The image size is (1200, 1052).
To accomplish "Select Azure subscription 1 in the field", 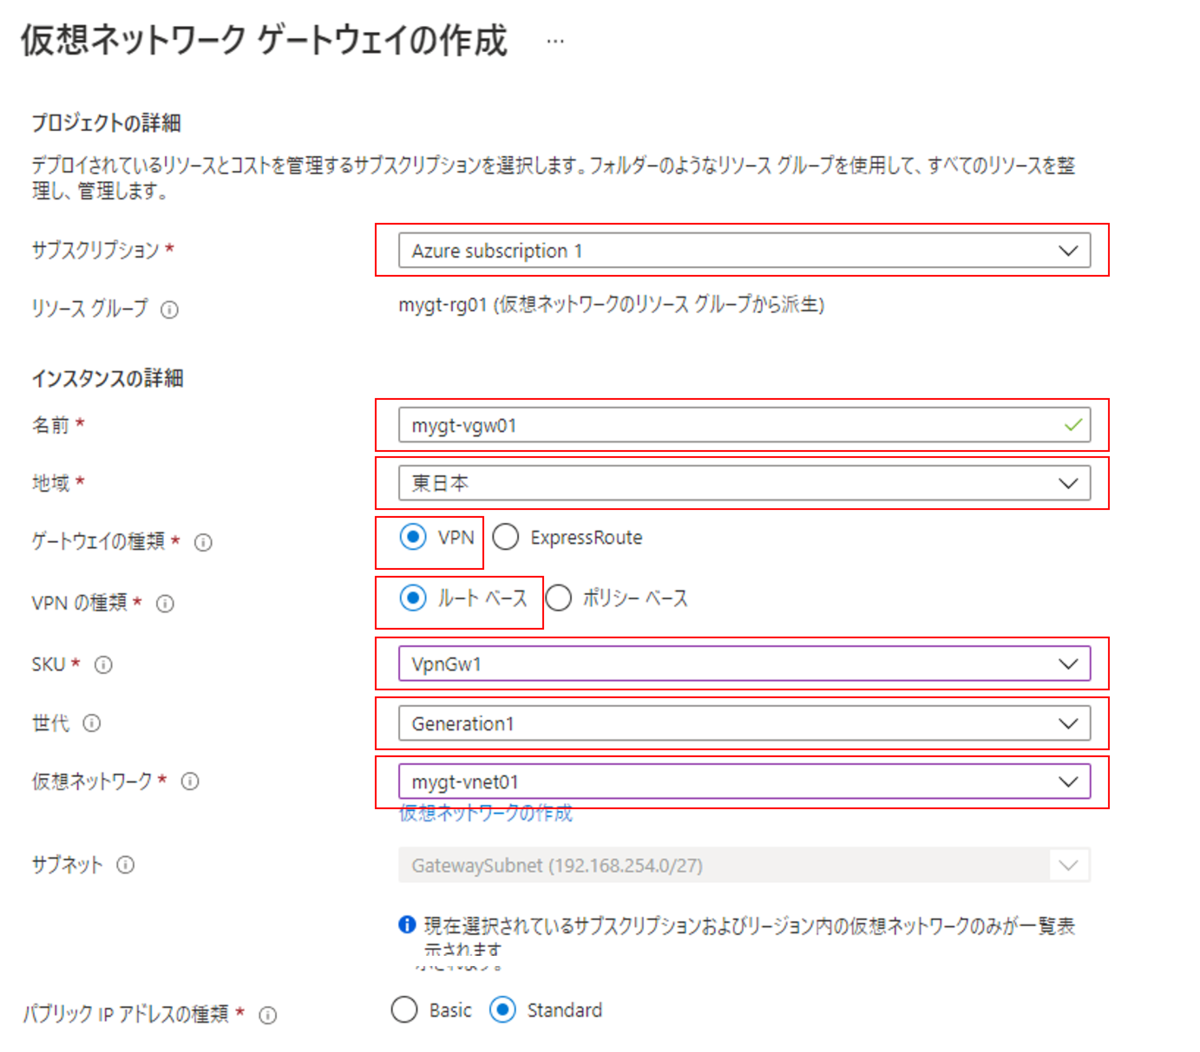I will 700,250.
